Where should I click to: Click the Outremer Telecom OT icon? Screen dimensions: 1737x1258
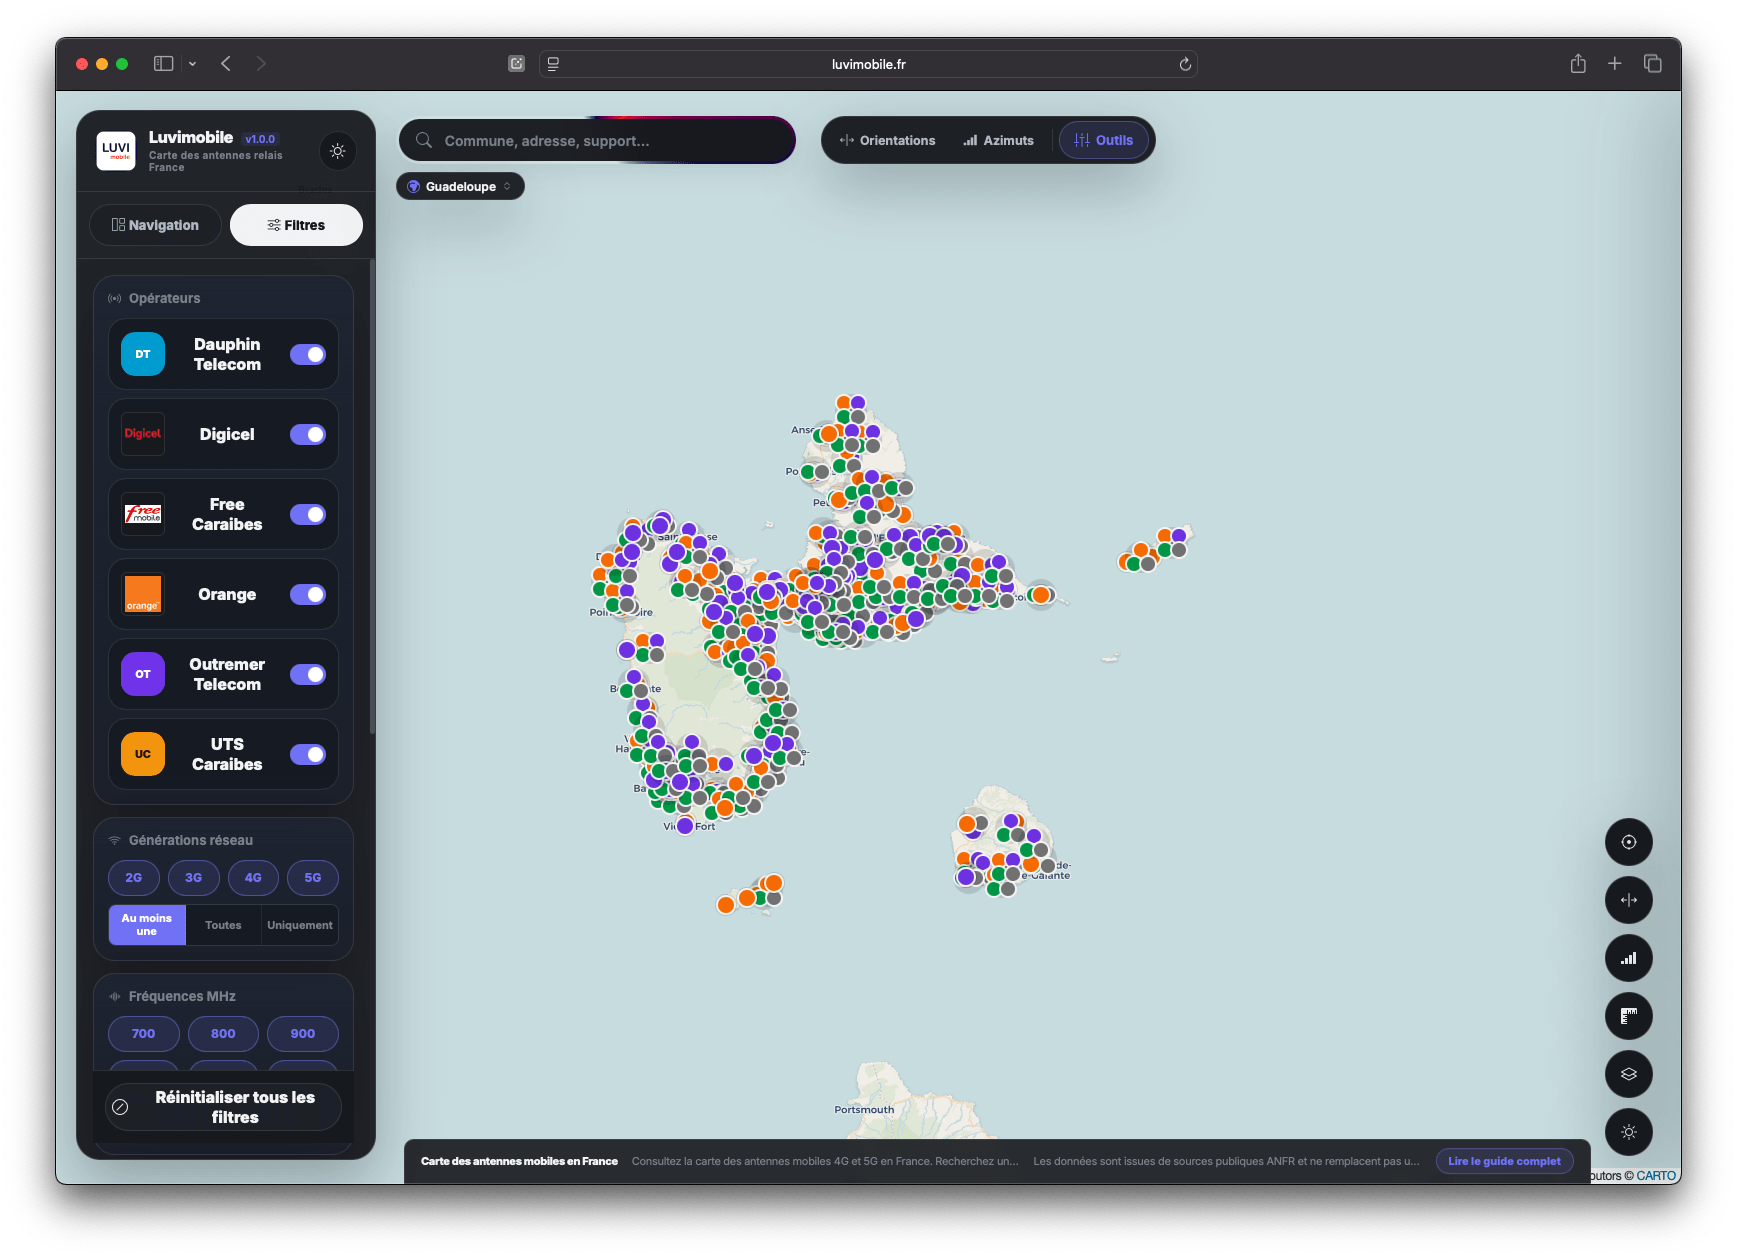143,674
